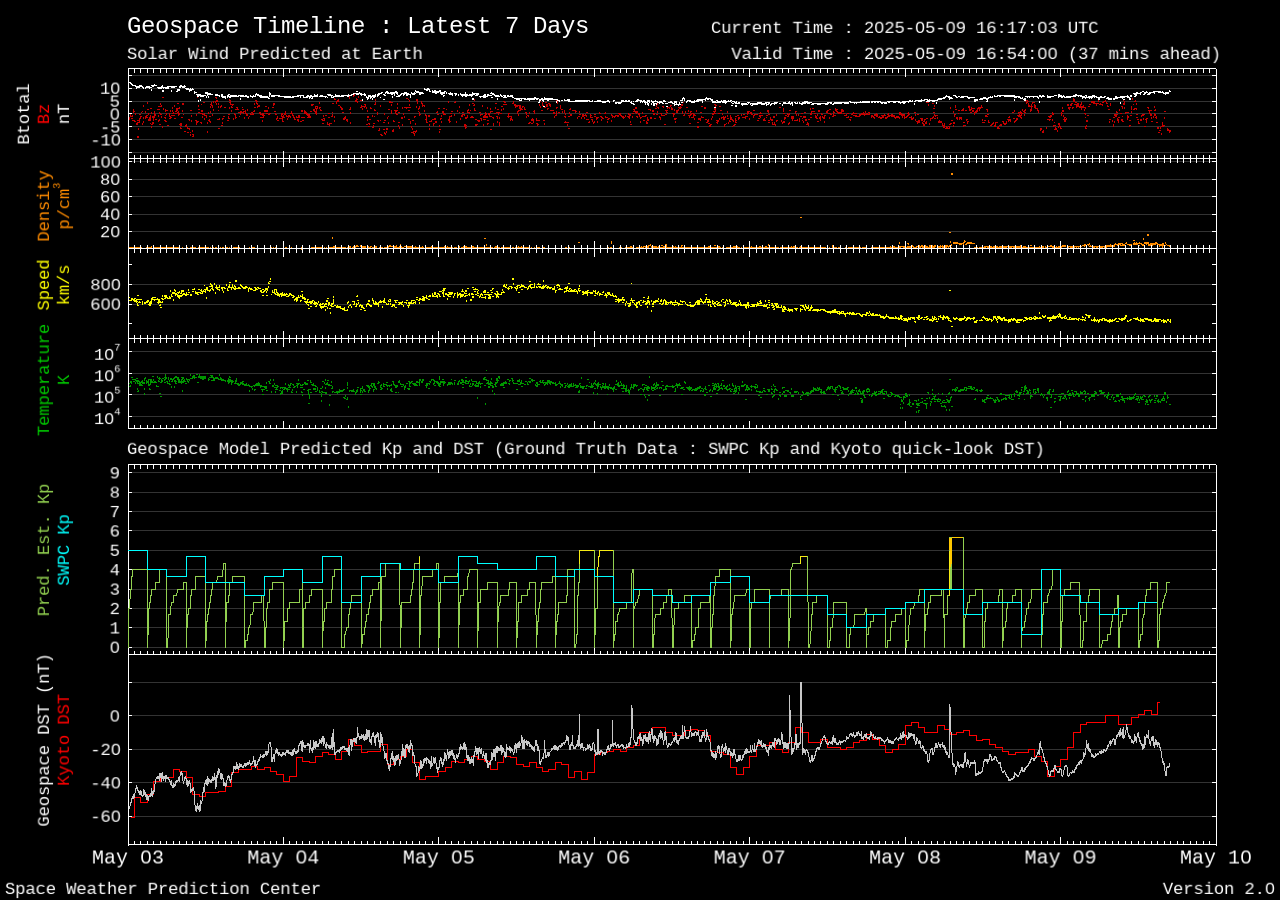Click the May 05 date label
Screen dimensions: 1280x900
click(x=439, y=857)
